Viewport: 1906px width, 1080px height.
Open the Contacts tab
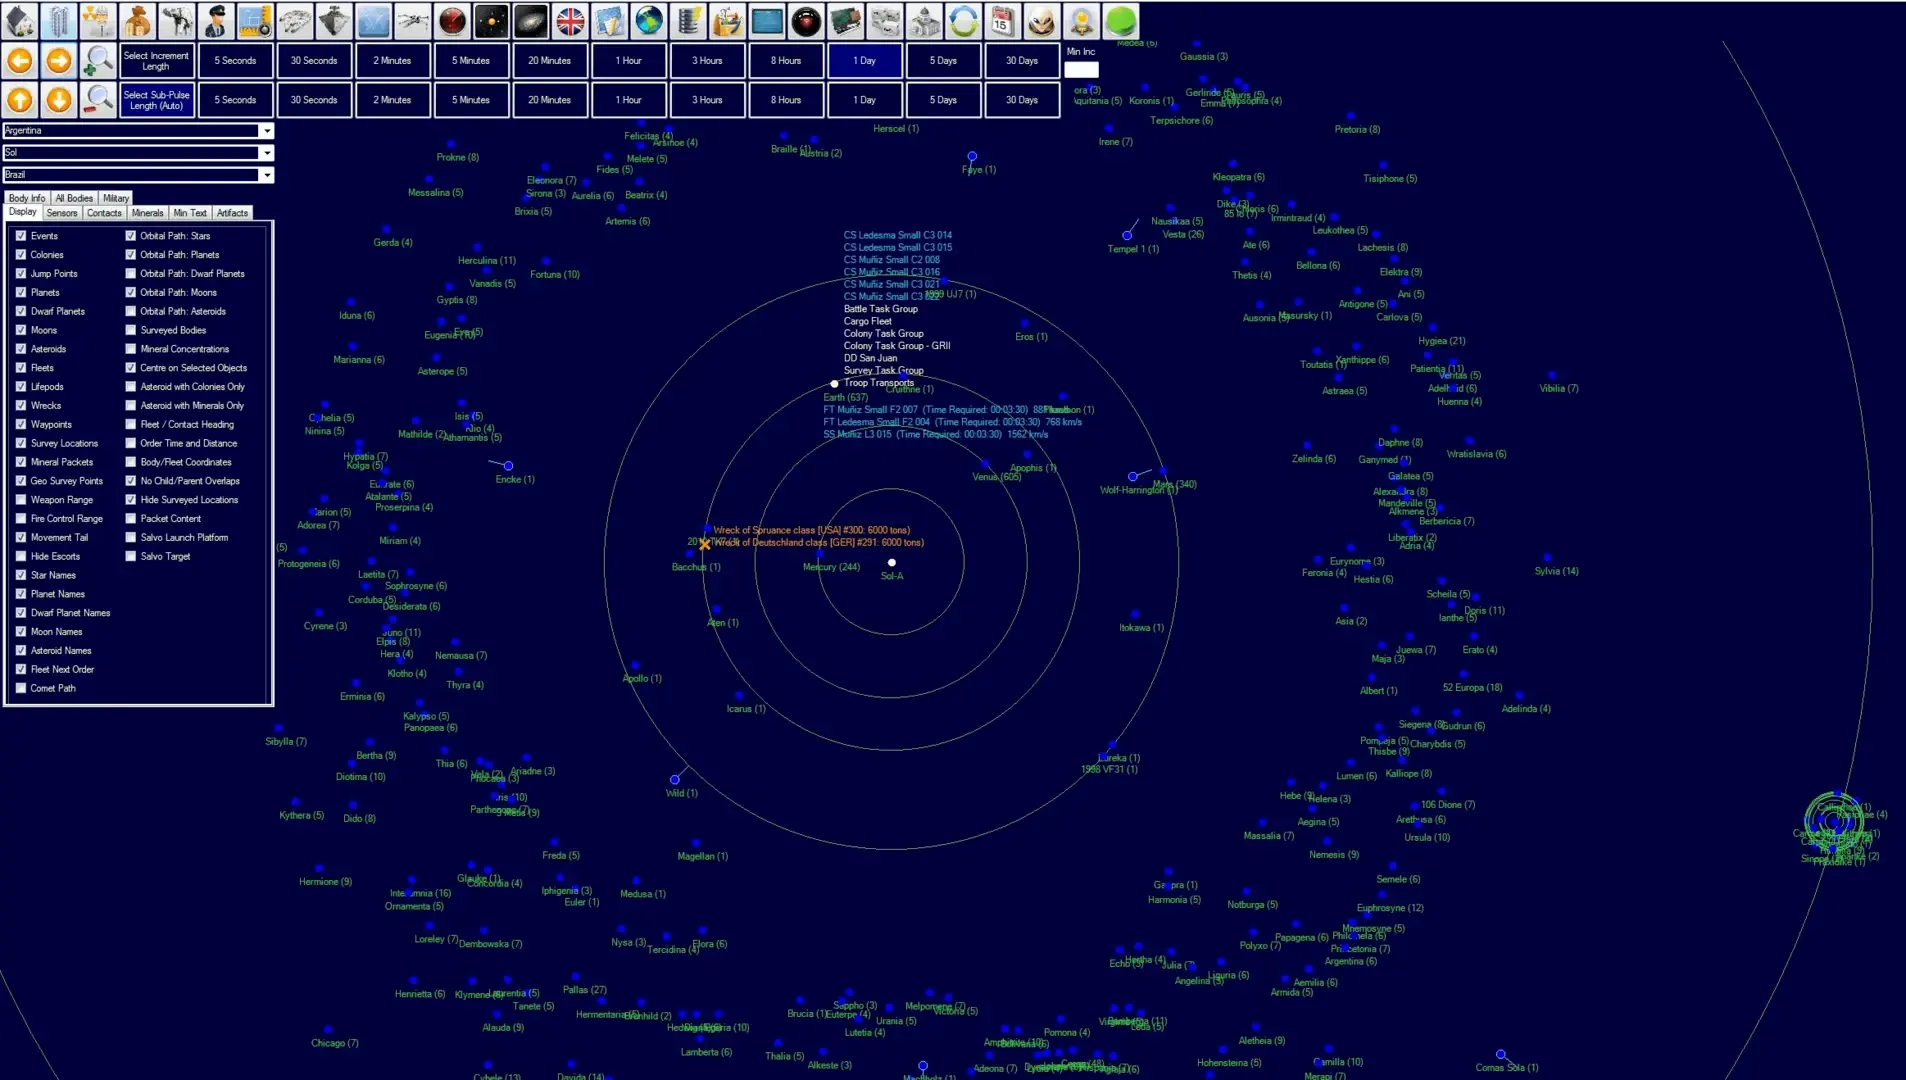click(104, 213)
